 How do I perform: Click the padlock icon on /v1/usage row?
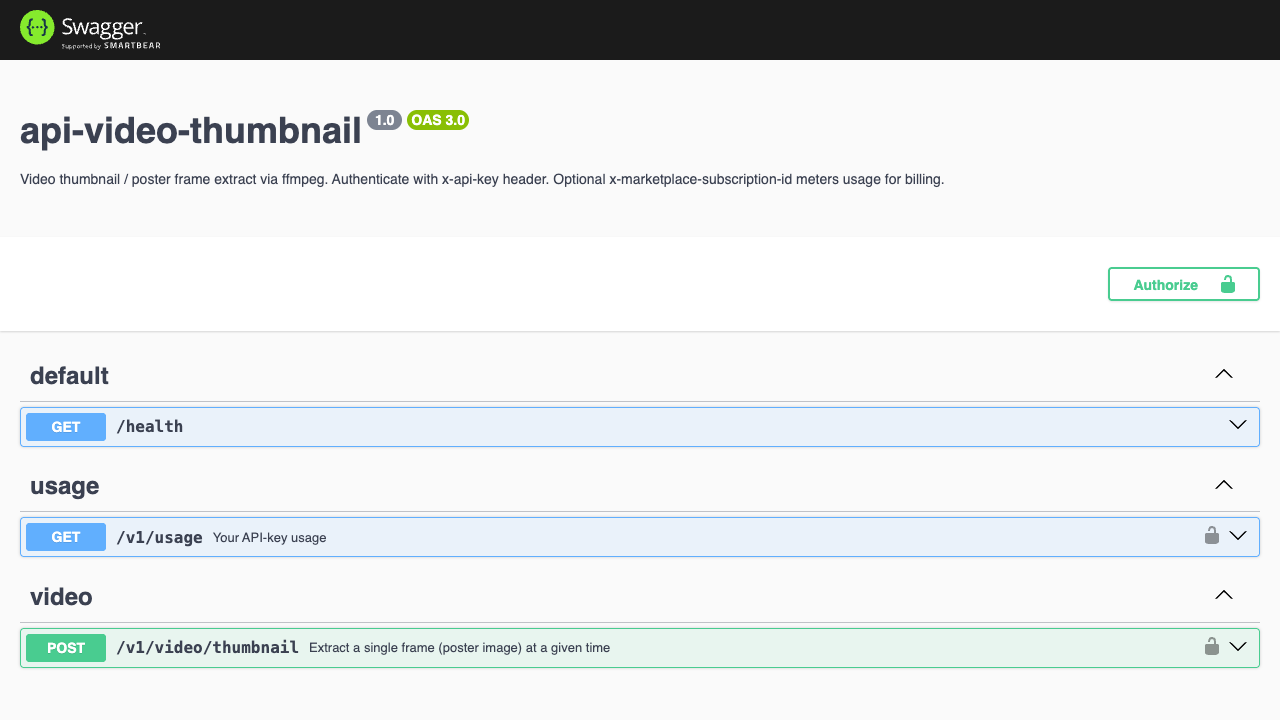[1211, 535]
